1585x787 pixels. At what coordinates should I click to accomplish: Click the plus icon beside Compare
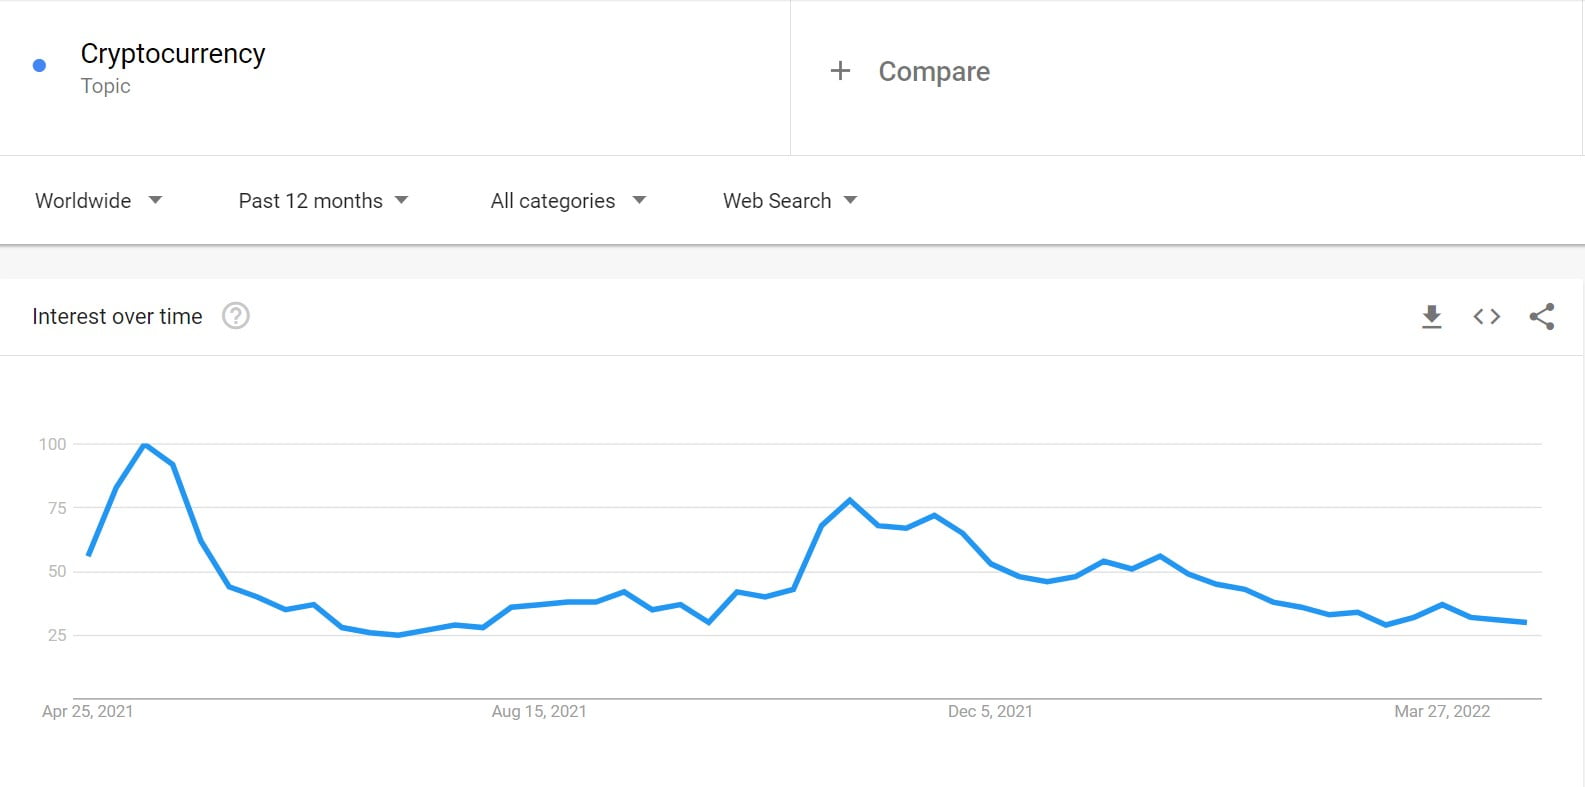(x=840, y=71)
